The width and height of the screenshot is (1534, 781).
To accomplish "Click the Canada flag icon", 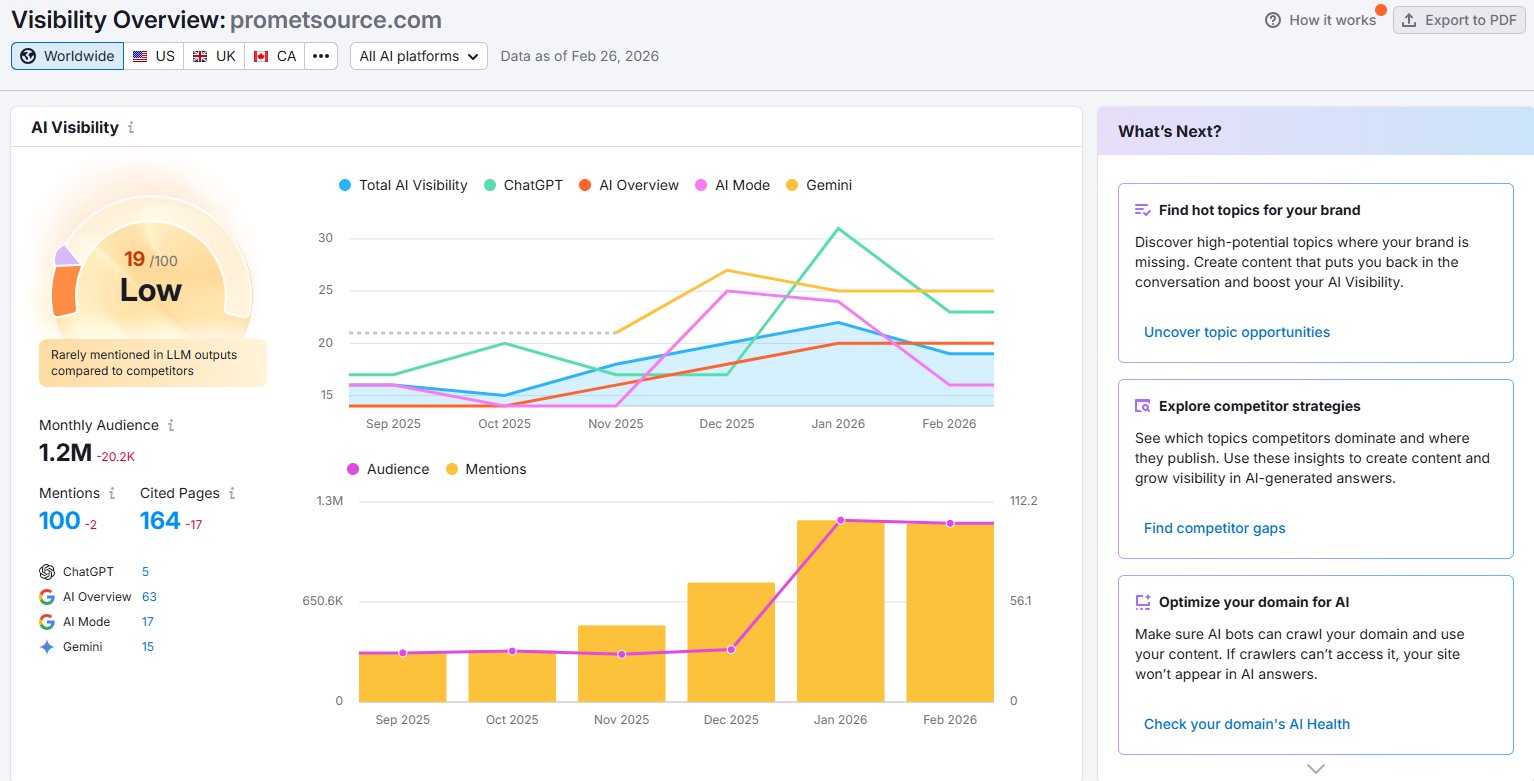I will pyautogui.click(x=261, y=56).
